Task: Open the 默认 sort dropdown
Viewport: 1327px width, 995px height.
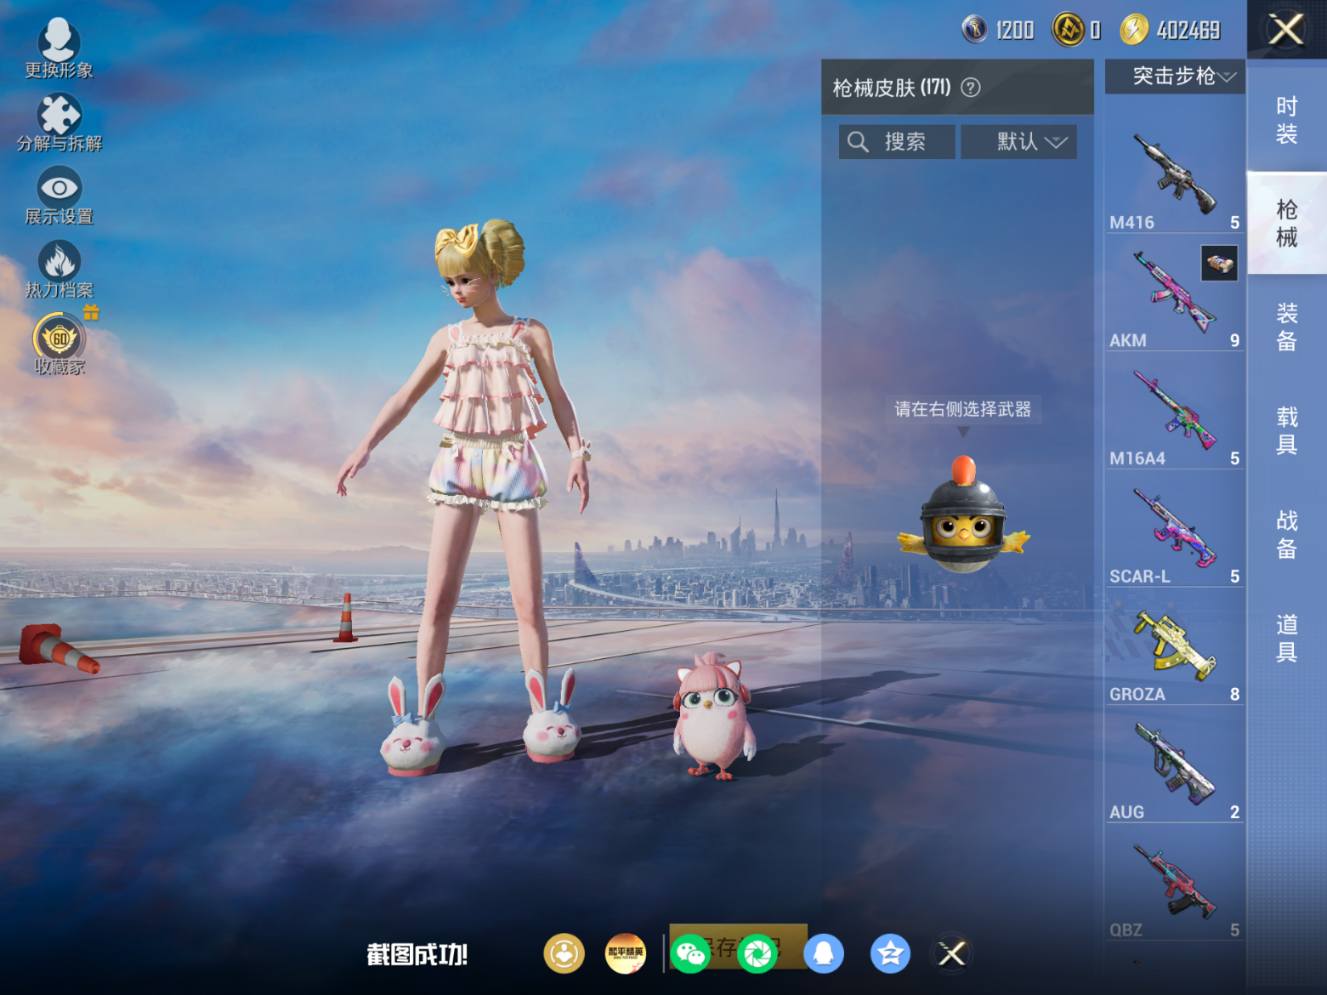Action: pyautogui.click(x=1019, y=142)
